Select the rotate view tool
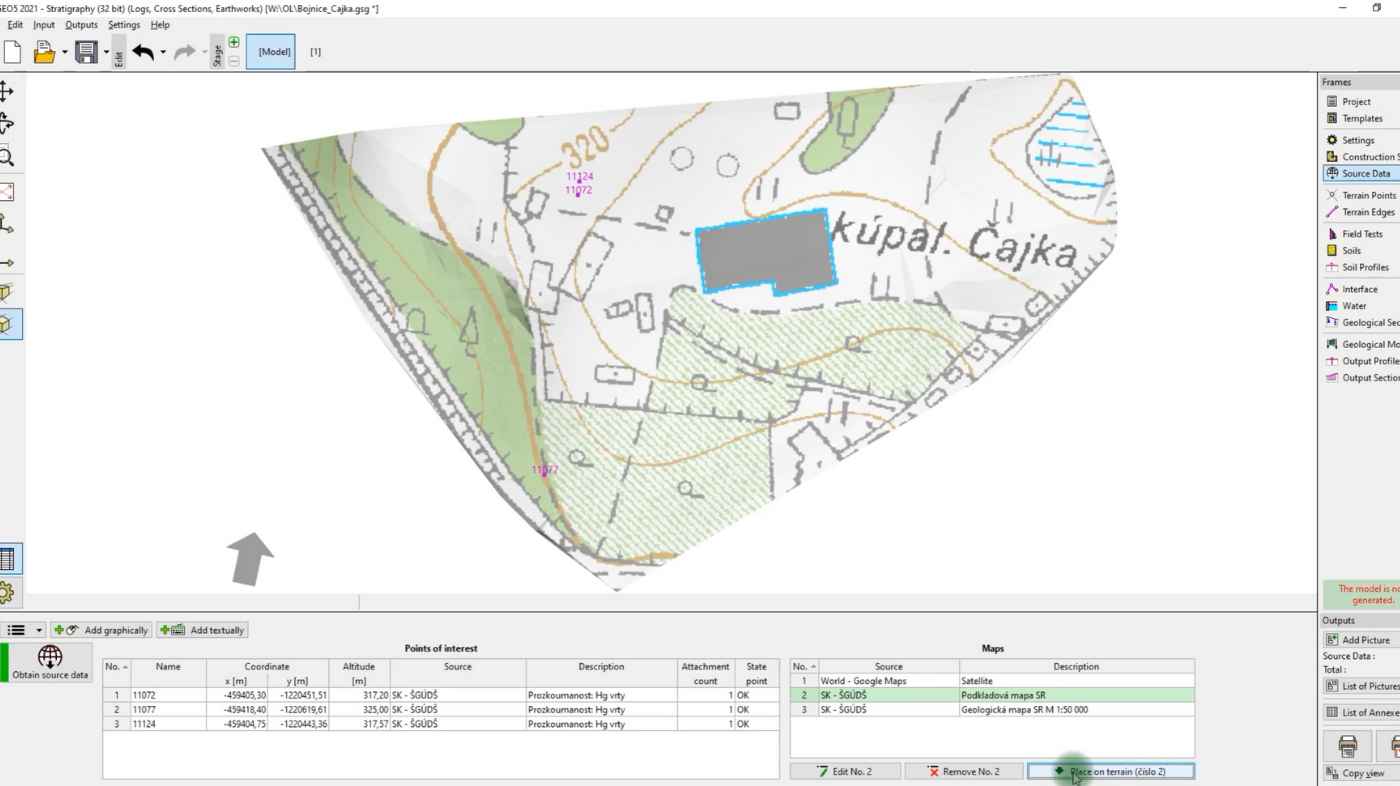Screen dimensions: 1400x786 tap(6, 124)
